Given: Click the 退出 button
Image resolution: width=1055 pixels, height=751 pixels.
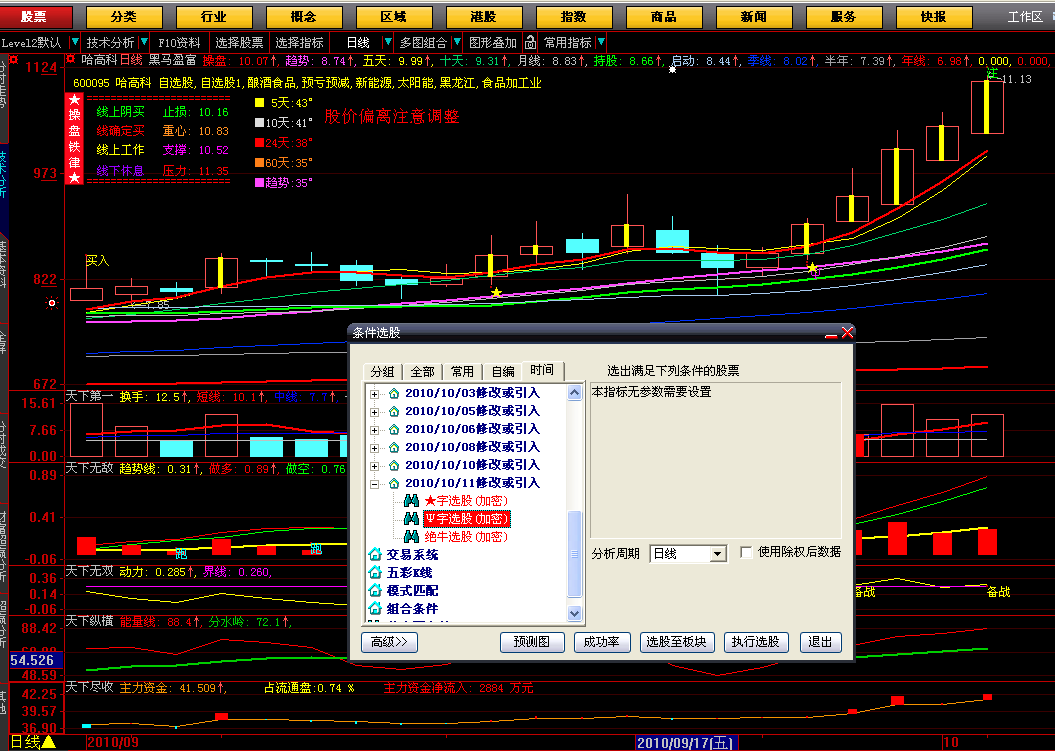Looking at the screenshot, I should pyautogui.click(x=820, y=642).
